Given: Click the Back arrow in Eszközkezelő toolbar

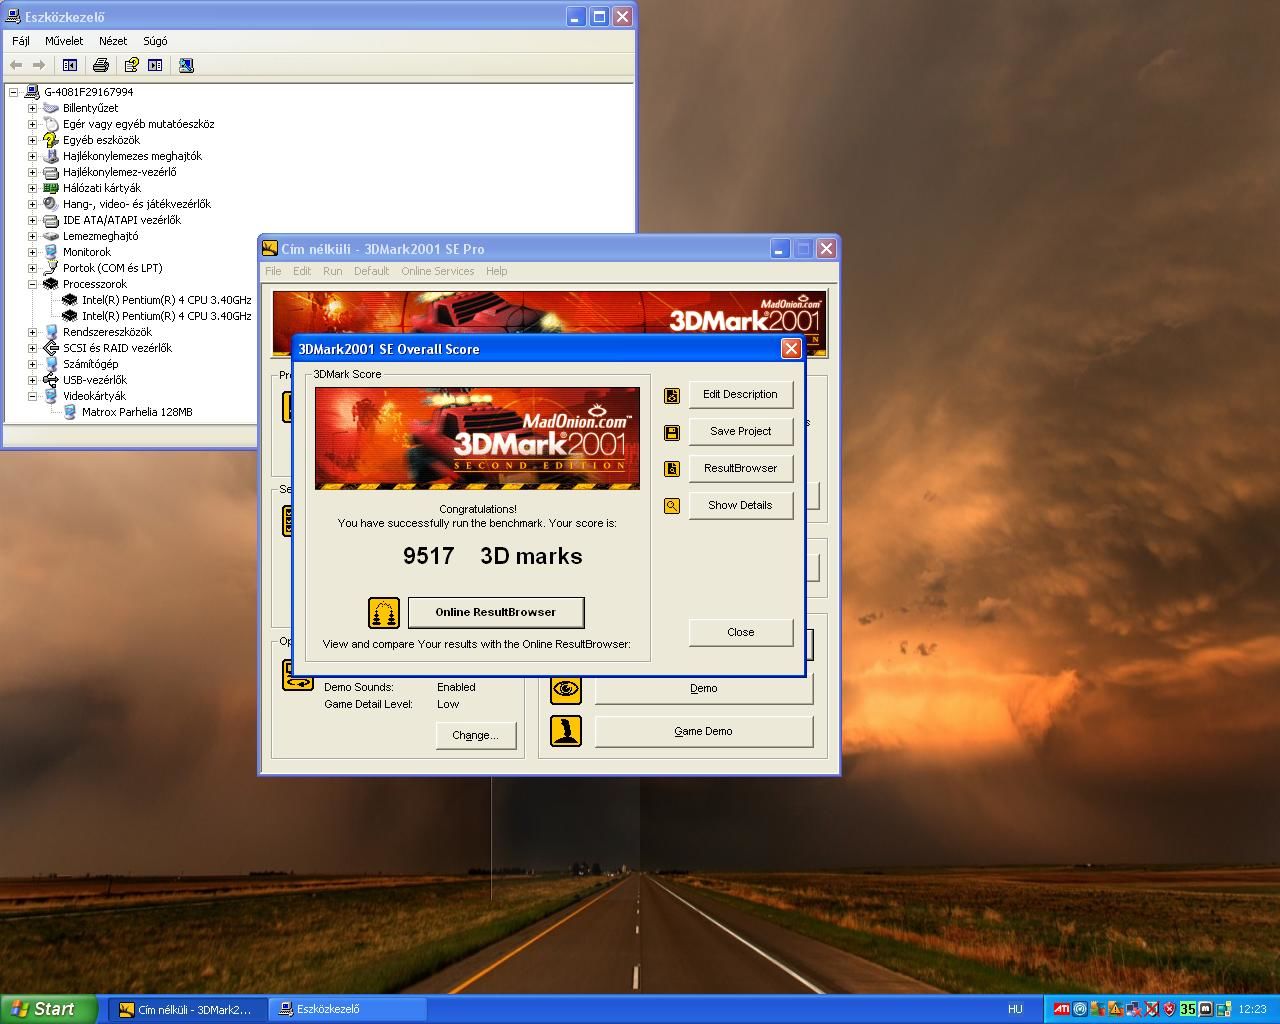Looking at the screenshot, I should point(16,65).
